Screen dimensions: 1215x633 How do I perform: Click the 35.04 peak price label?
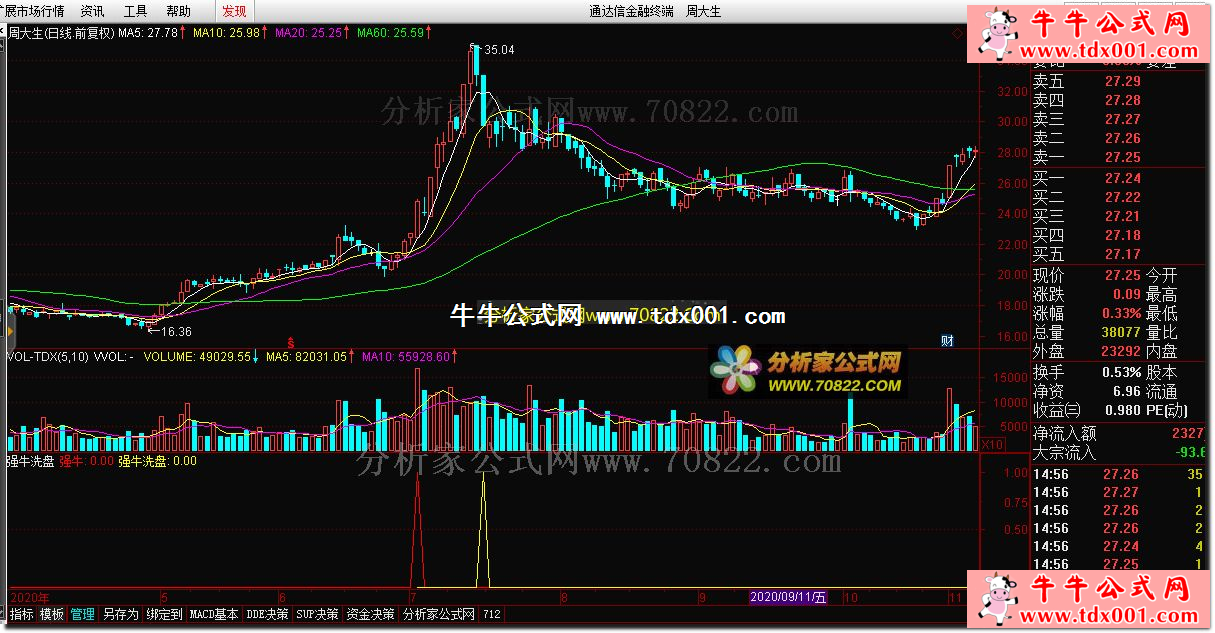pos(497,49)
